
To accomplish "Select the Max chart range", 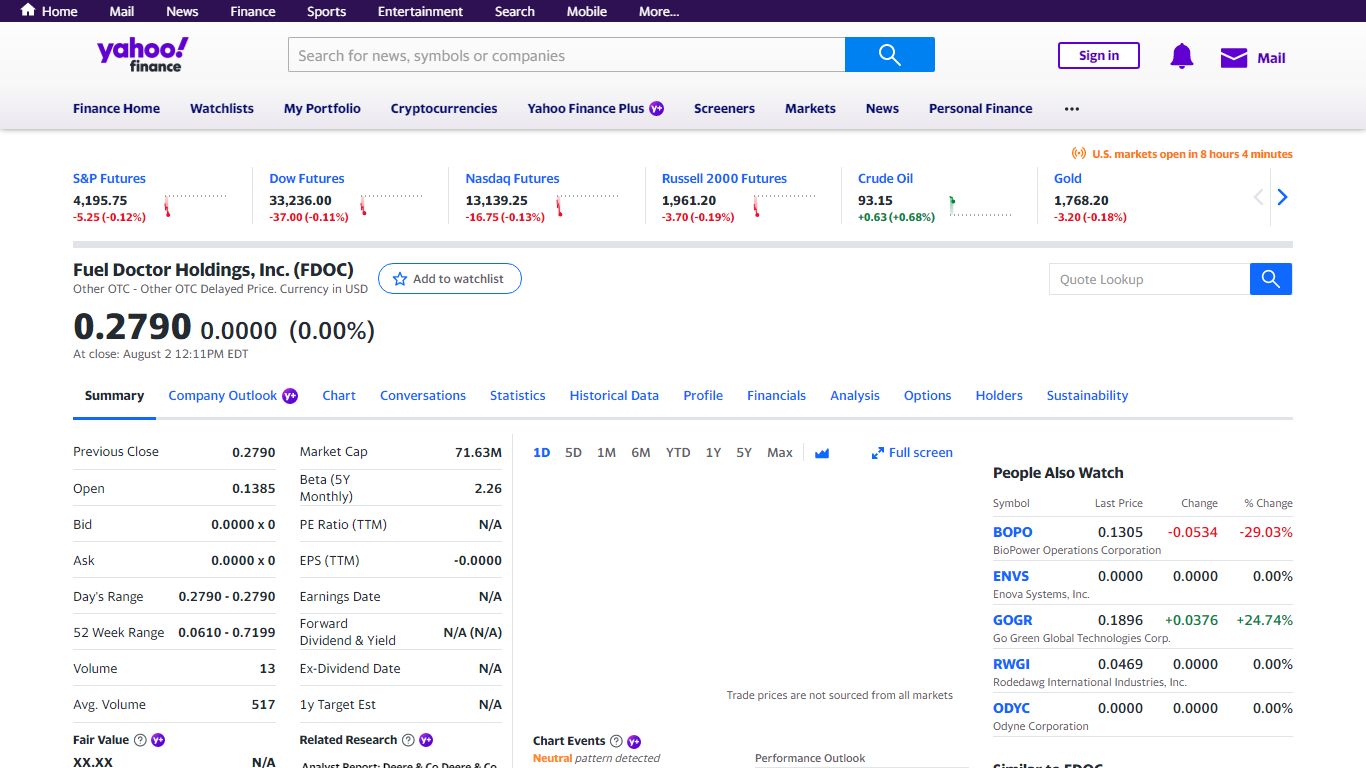I will click(x=780, y=453).
